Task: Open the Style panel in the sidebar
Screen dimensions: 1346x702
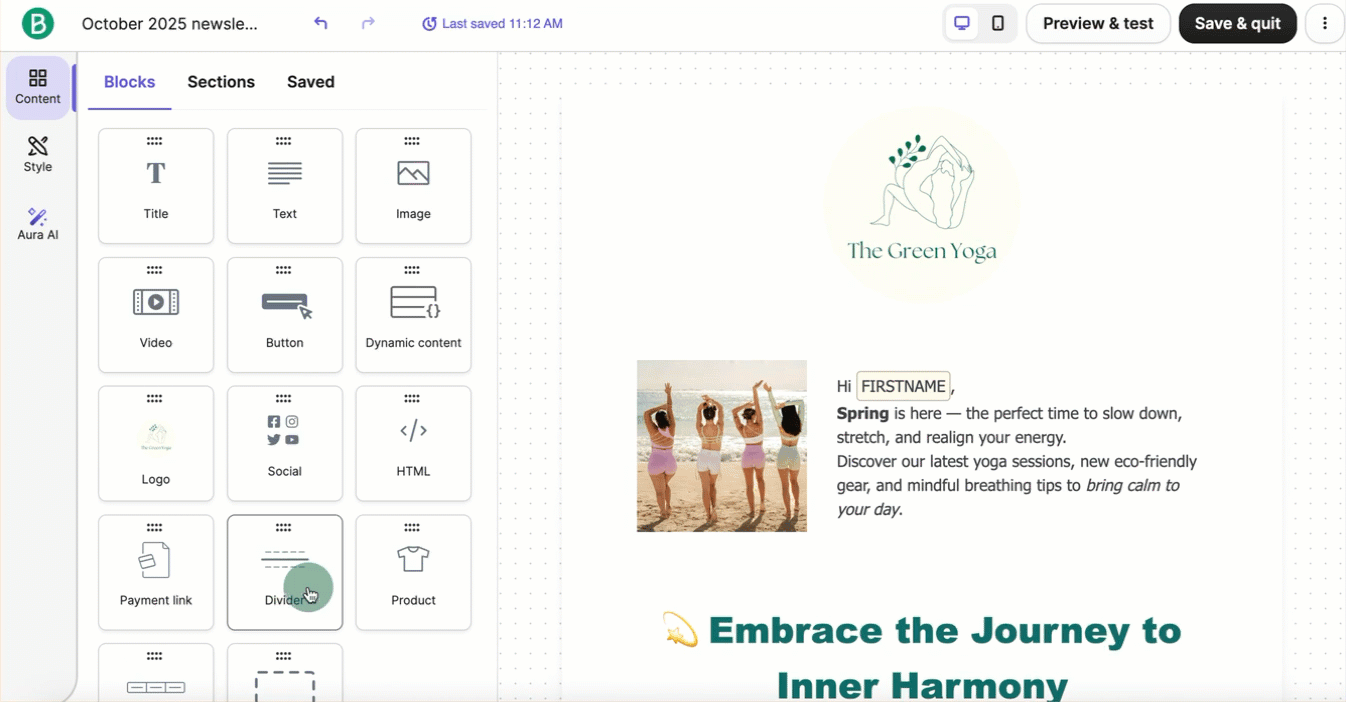Action: [x=37, y=155]
